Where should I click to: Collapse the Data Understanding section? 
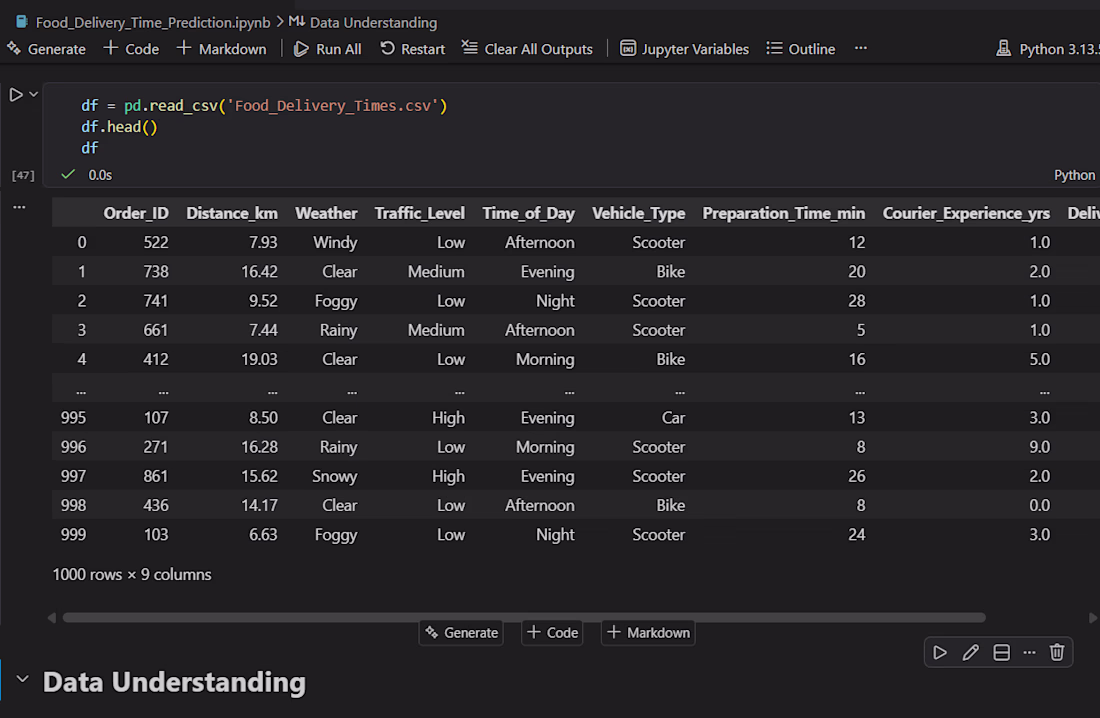coord(22,679)
